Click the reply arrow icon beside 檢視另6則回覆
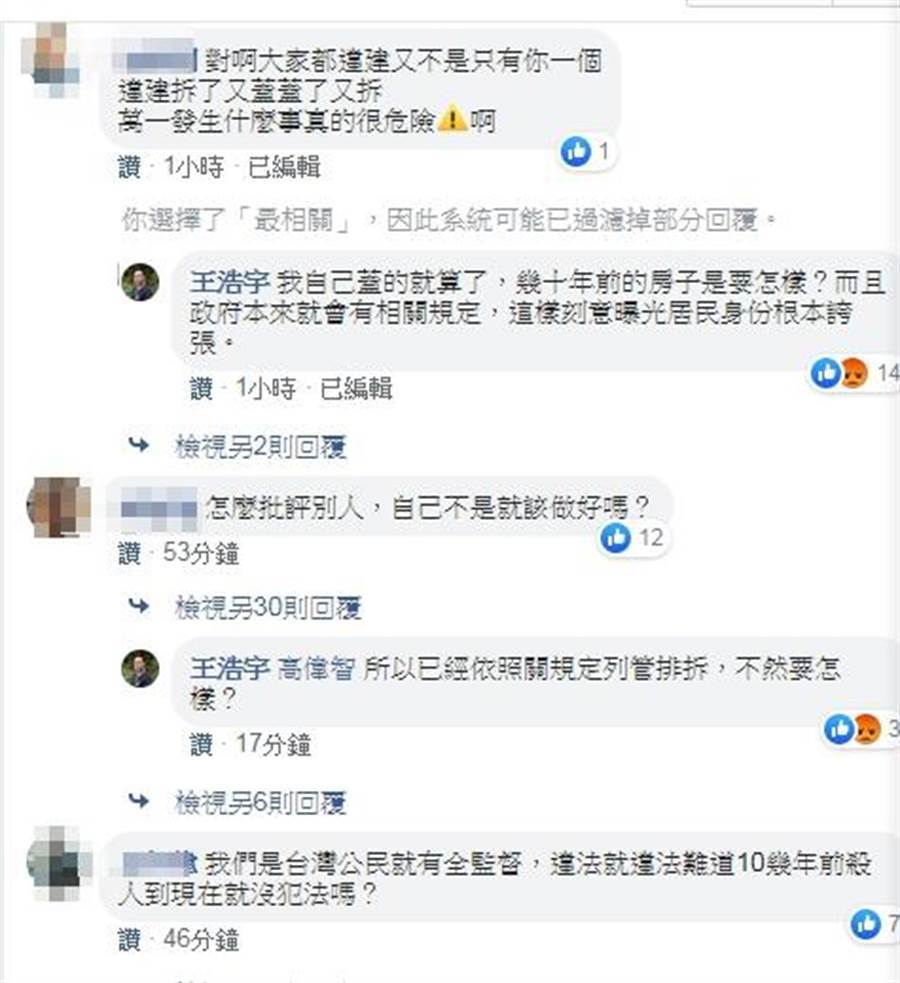The height and width of the screenshot is (983, 900). point(139,801)
